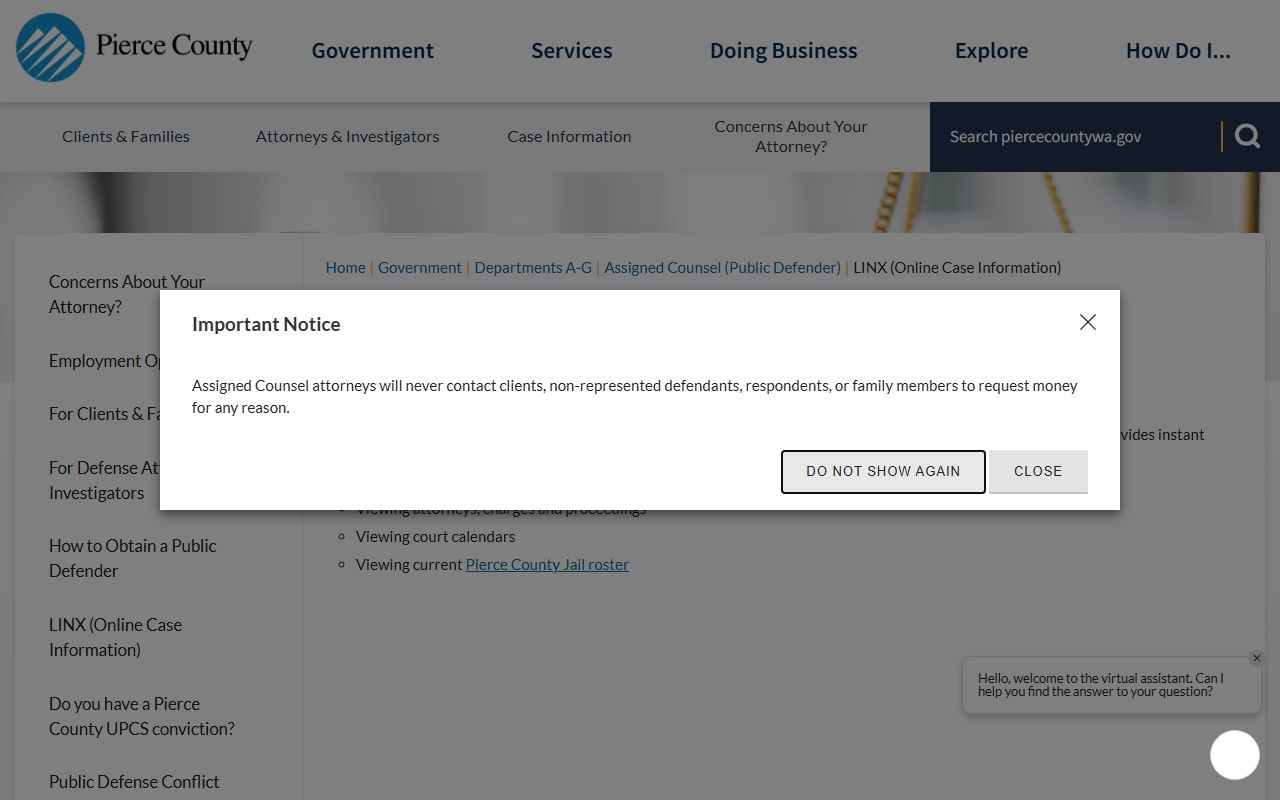The height and width of the screenshot is (800, 1280).
Task: Select Case Information tab
Action: coord(569,136)
